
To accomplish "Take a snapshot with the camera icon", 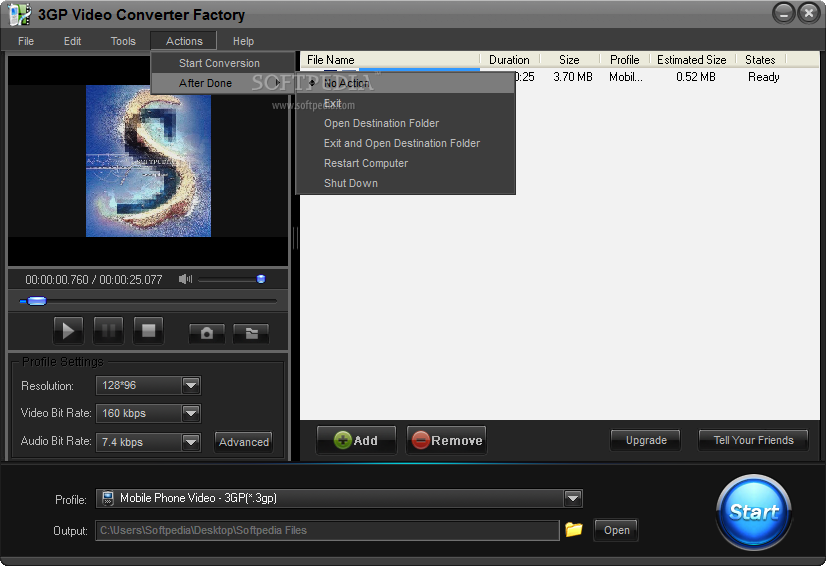I will 207,333.
